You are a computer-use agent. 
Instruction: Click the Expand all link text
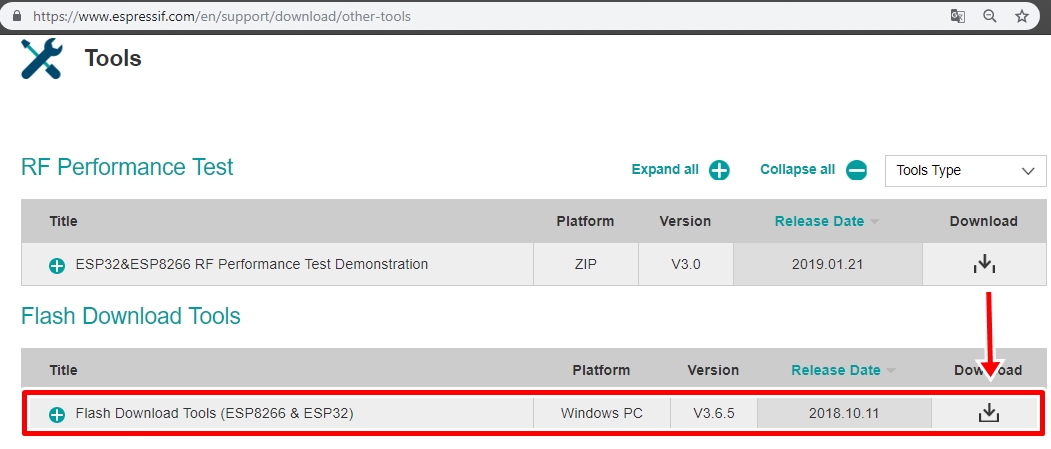665,170
